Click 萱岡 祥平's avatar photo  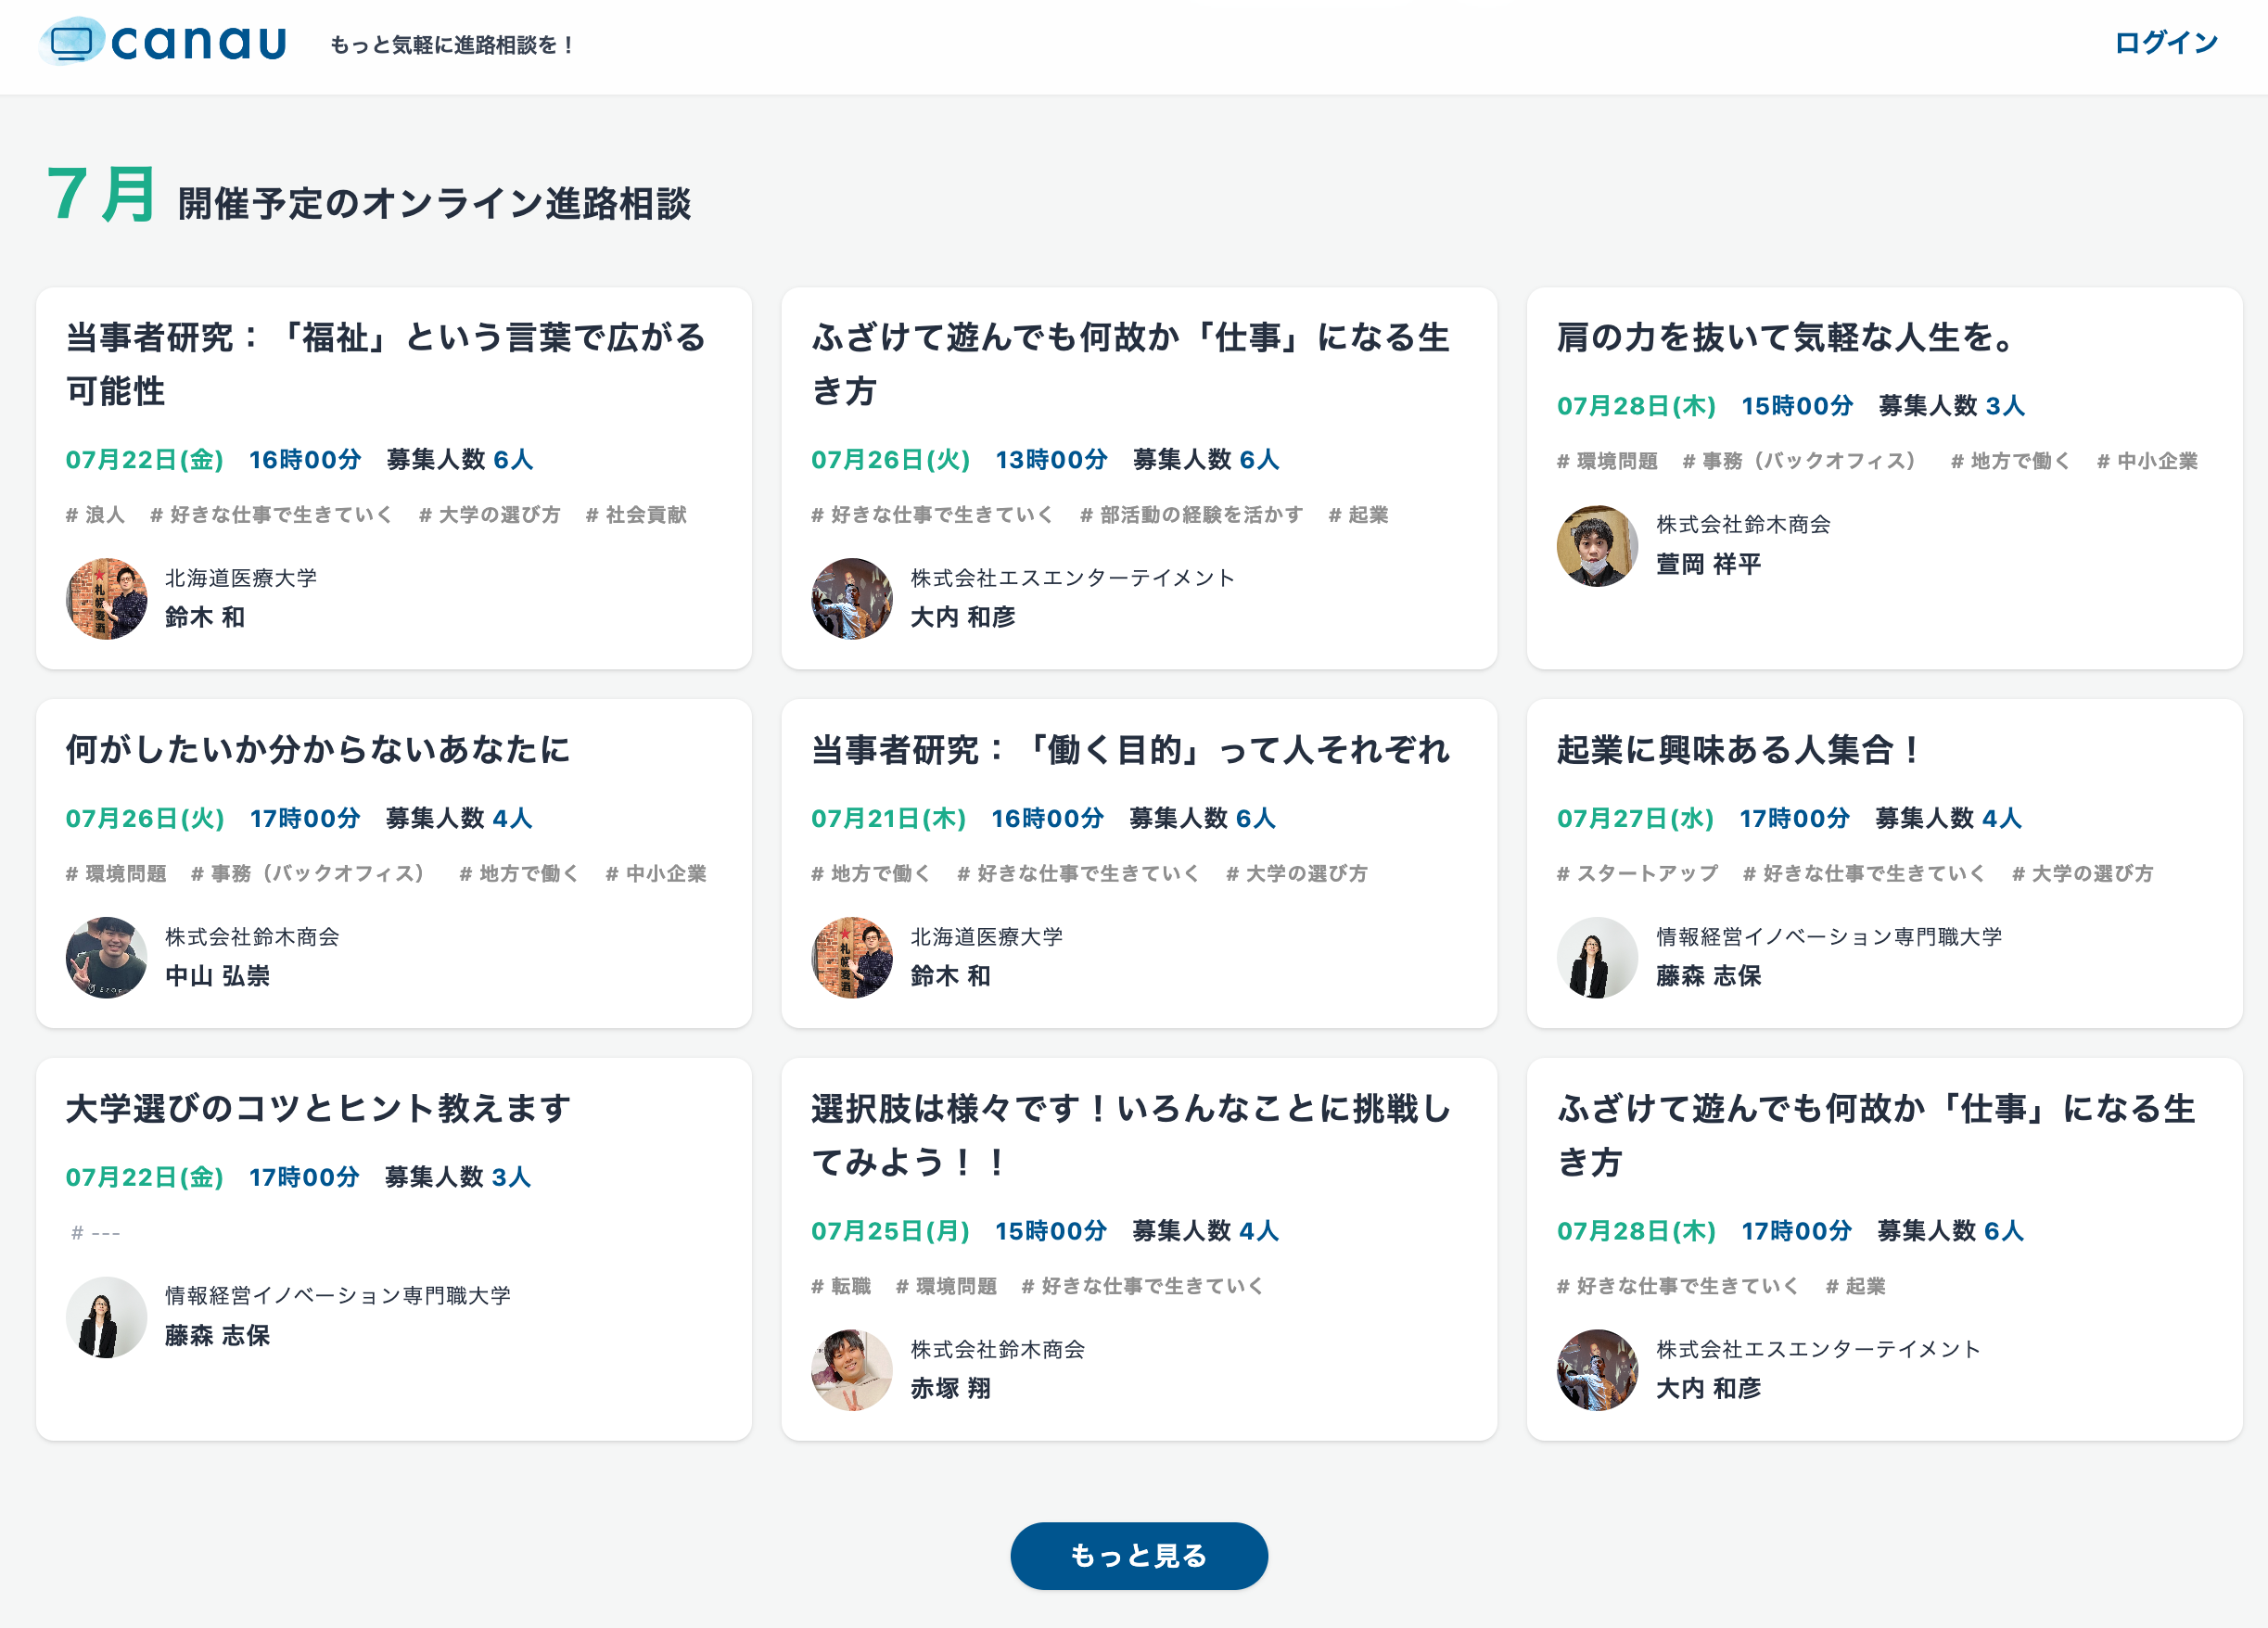(1596, 545)
